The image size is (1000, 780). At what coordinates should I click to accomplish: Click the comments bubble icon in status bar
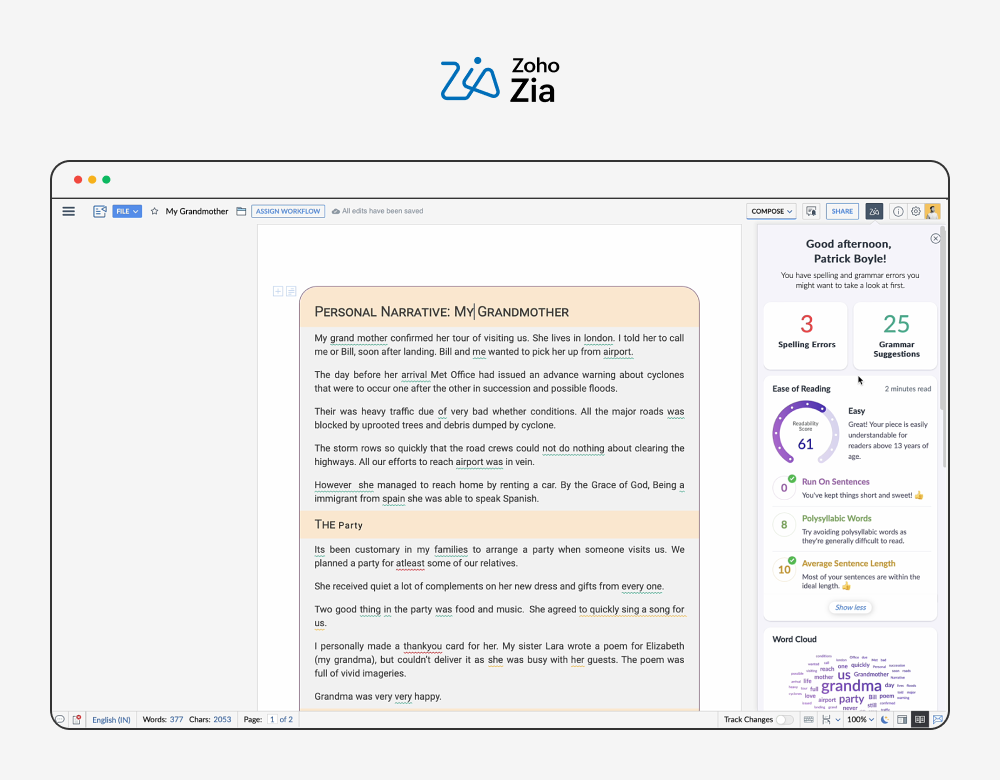pyautogui.click(x=60, y=719)
